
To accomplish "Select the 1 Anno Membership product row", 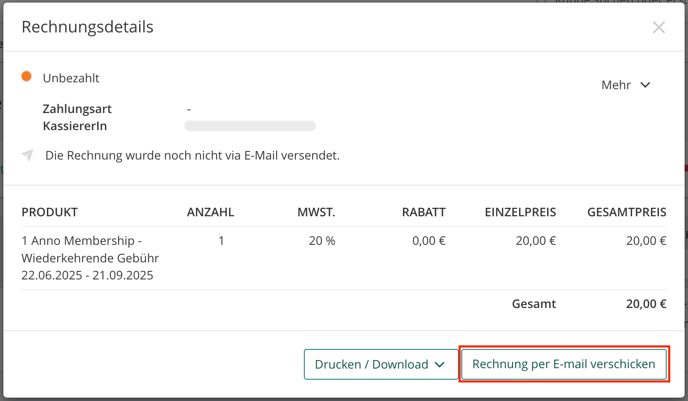I will pos(344,258).
